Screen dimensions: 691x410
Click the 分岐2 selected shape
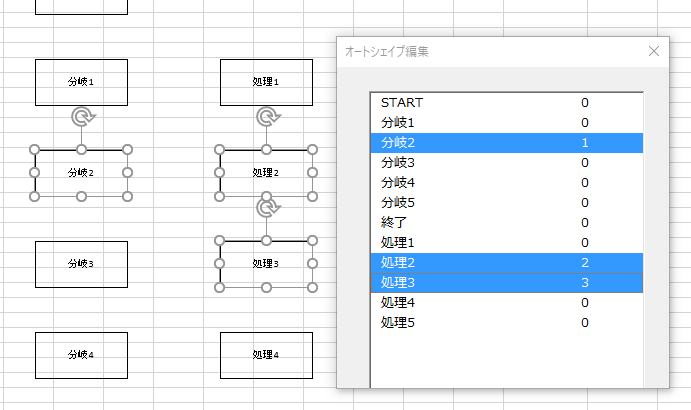pyautogui.click(x=81, y=173)
